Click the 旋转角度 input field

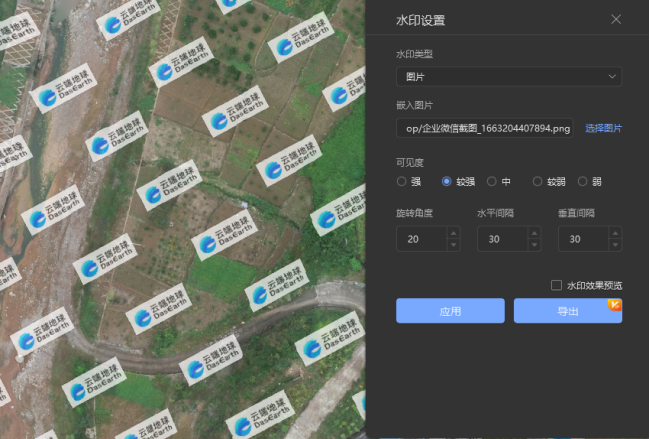[422, 239]
